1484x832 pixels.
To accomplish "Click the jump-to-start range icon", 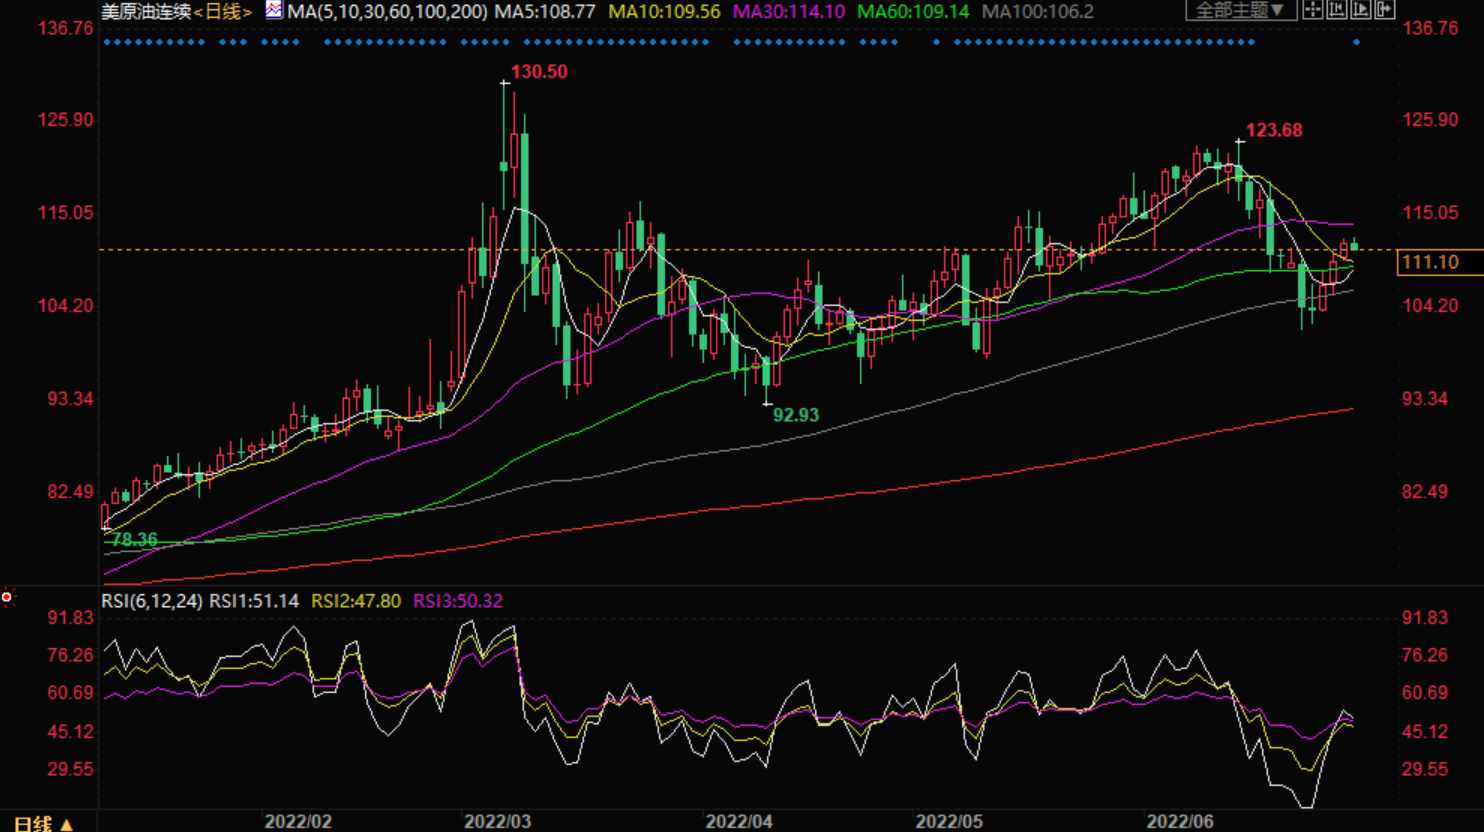I will tap(1337, 10).
